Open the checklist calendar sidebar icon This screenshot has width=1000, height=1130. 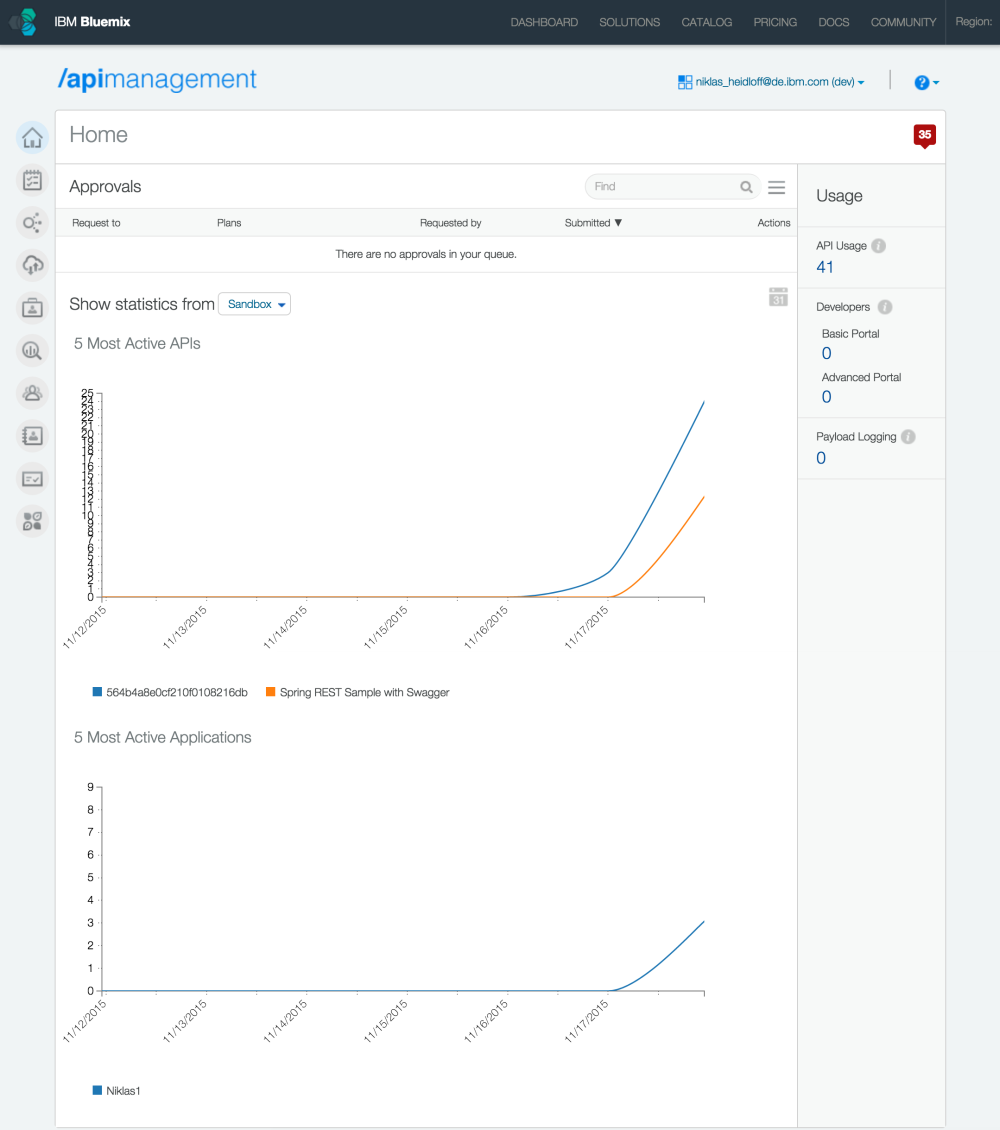[32, 180]
